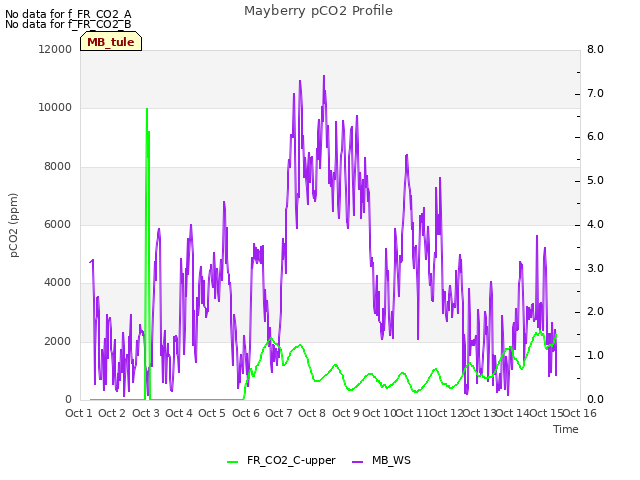The height and width of the screenshot is (480, 640).
Task: Click FR_CO2_C-upper legend entry
Action: tap(281, 460)
